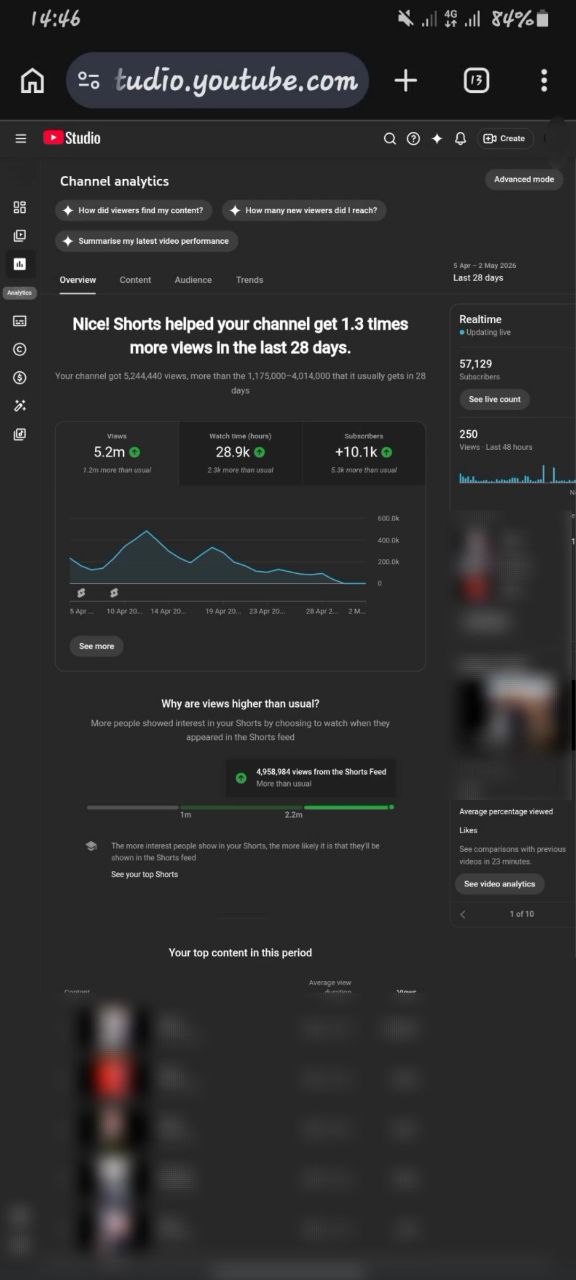576x1280 pixels.
Task: Click the Advanced mode button
Action: click(524, 179)
